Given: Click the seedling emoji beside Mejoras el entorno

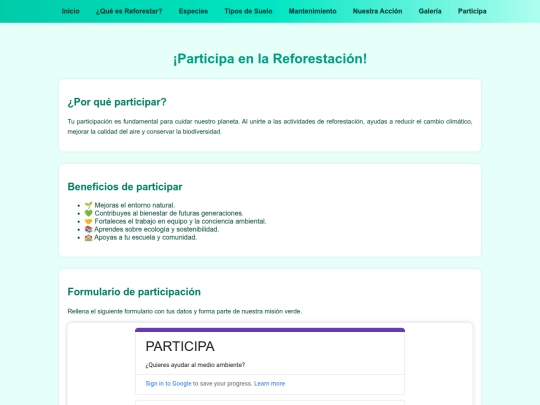Looking at the screenshot, I should point(89,205).
